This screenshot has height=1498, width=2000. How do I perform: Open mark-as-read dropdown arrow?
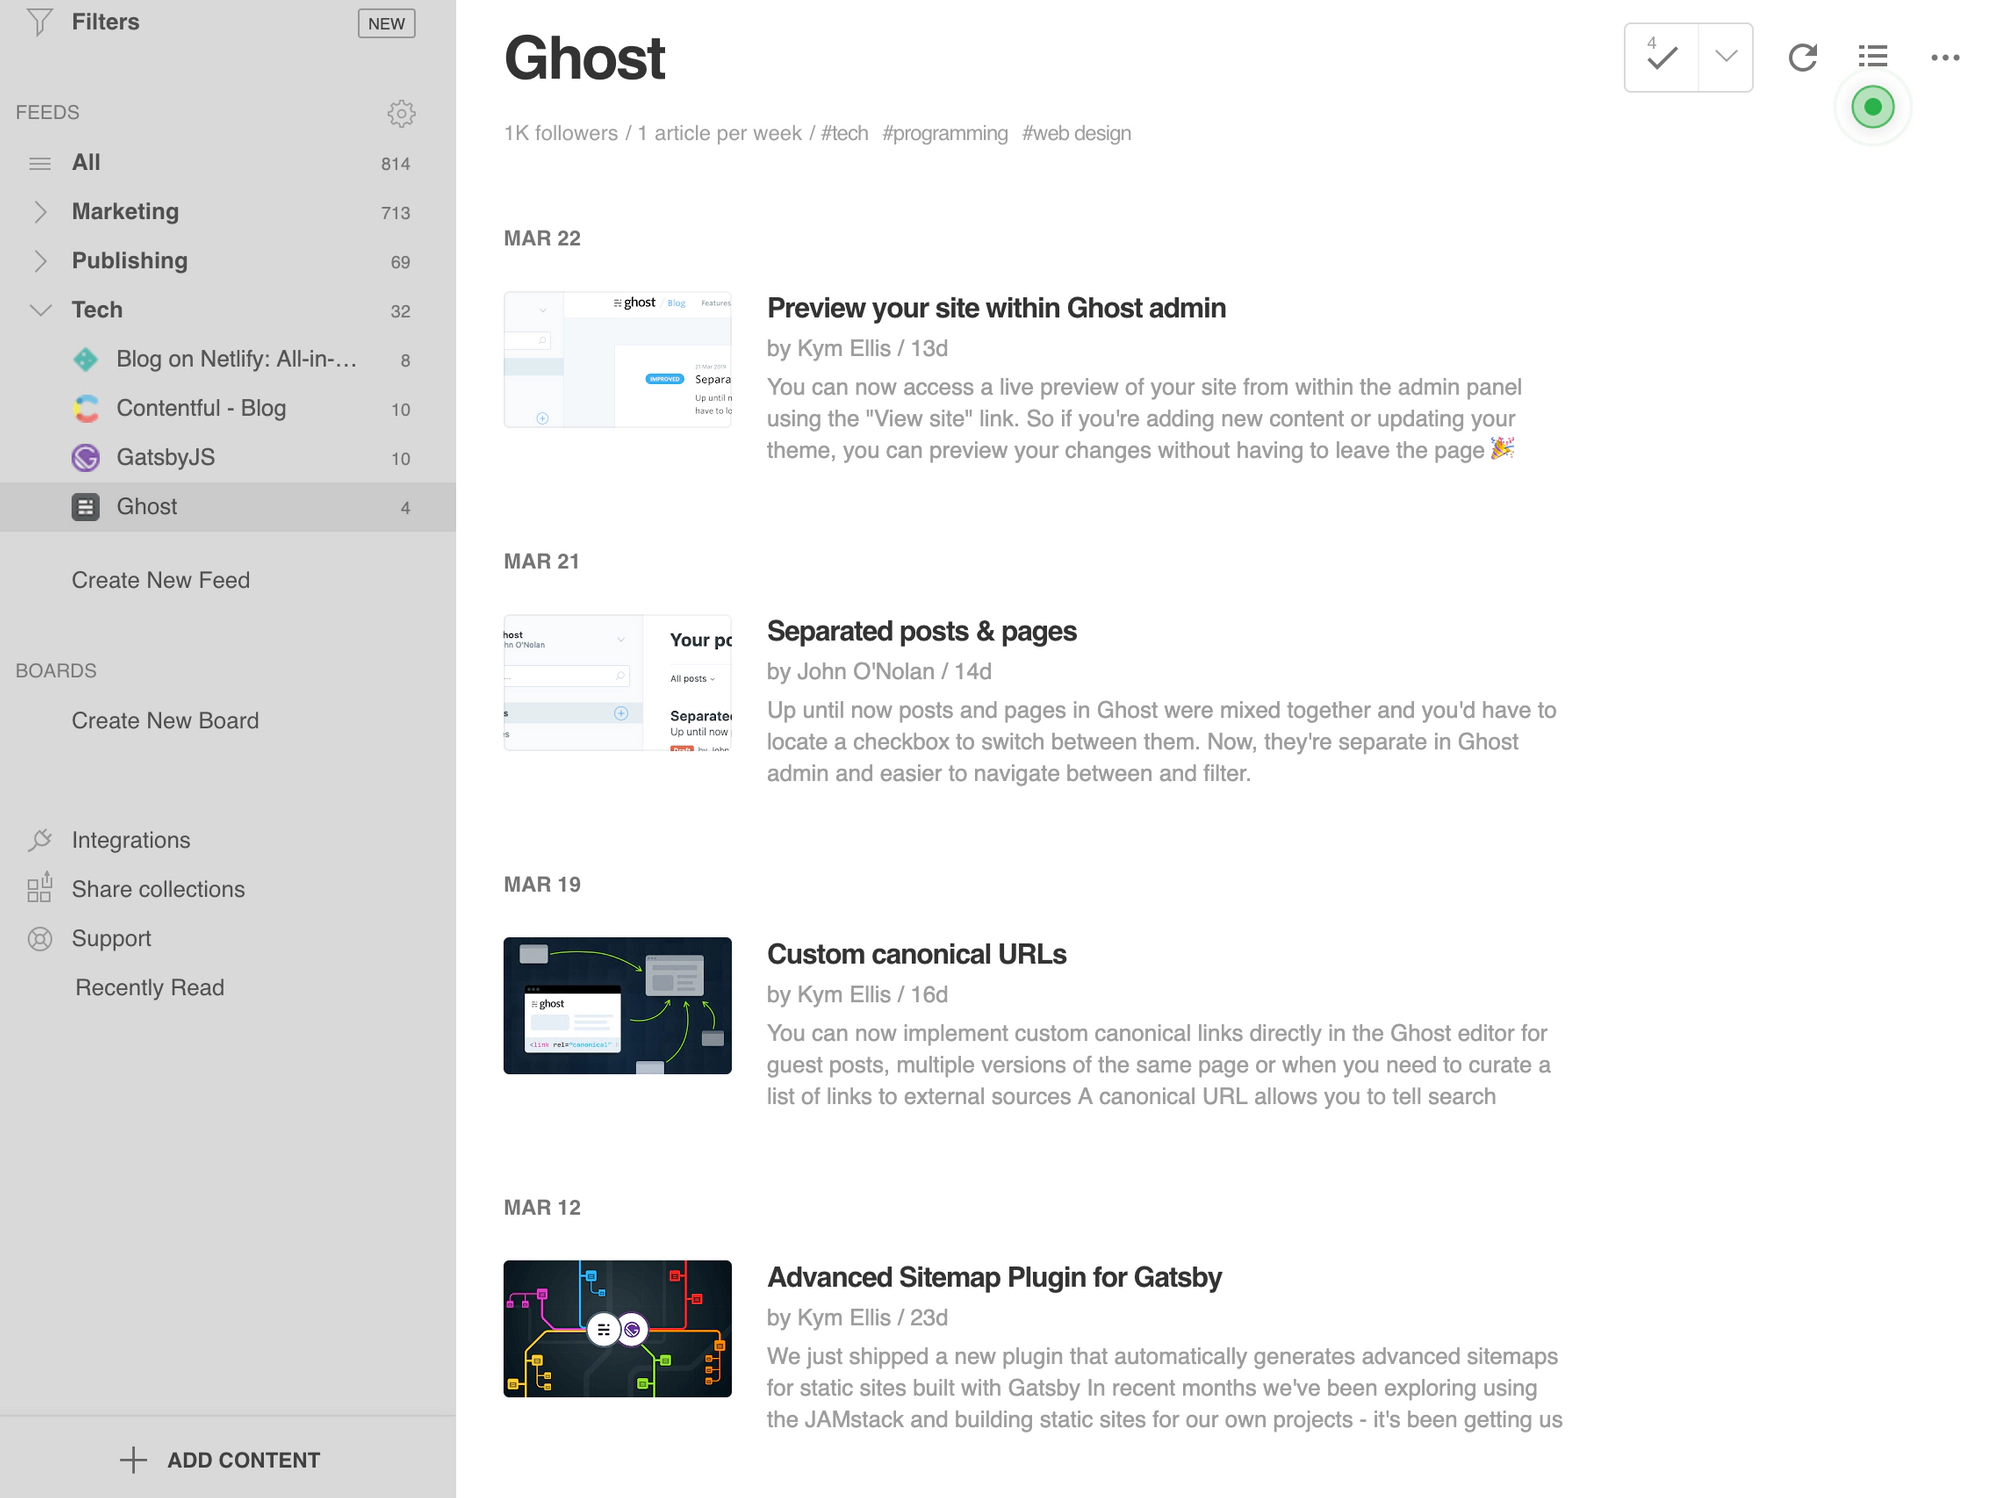pos(1725,57)
